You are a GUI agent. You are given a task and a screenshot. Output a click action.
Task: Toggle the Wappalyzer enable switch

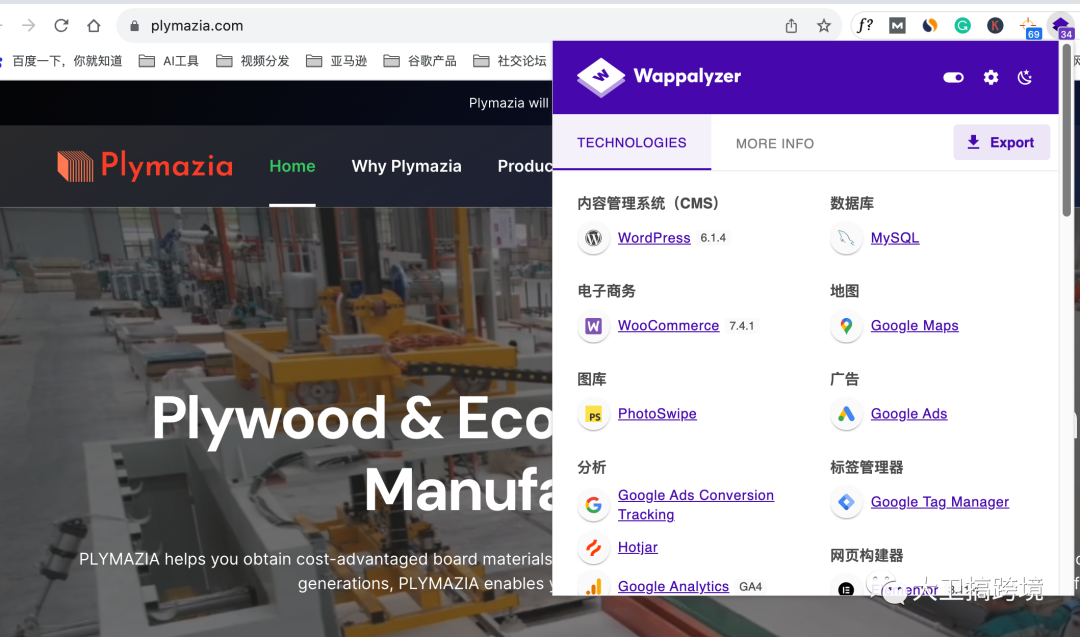point(953,77)
